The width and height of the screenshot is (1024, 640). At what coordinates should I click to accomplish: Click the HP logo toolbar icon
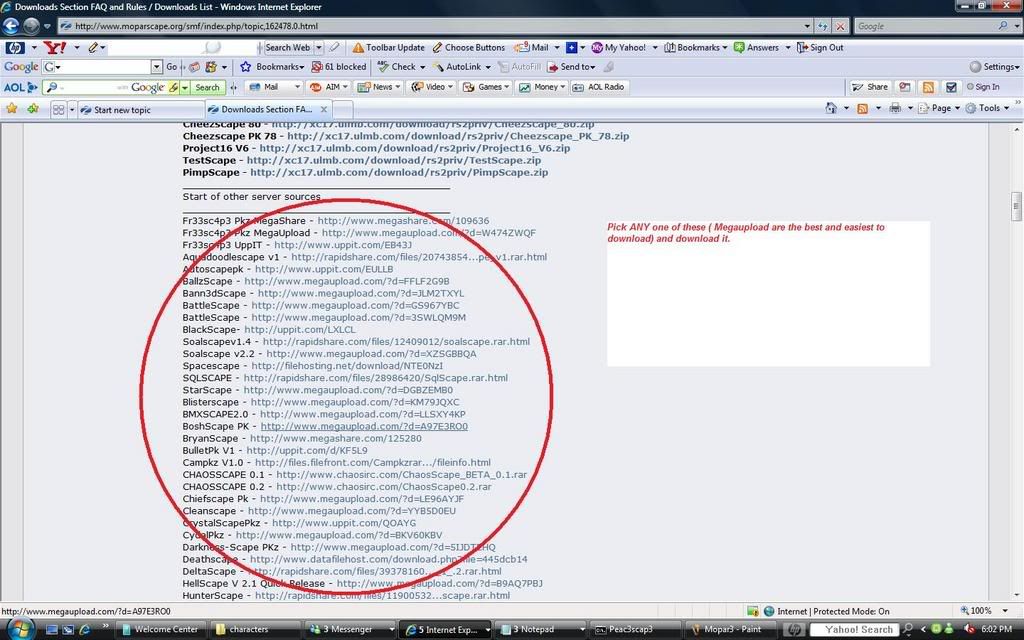pos(15,48)
